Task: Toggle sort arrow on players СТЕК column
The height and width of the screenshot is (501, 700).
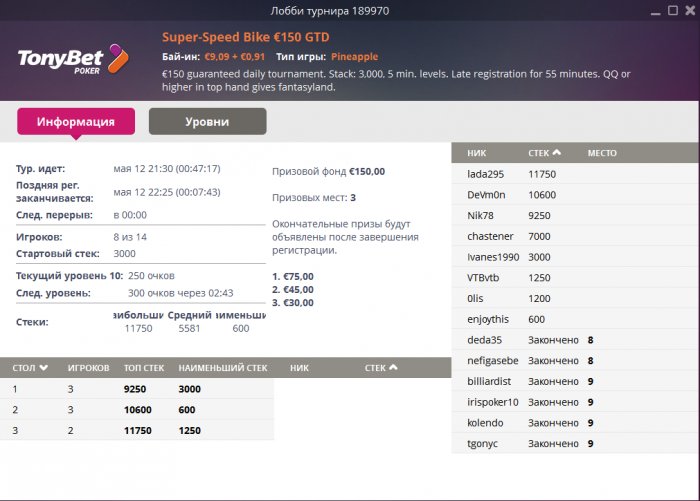Action: (x=557, y=153)
